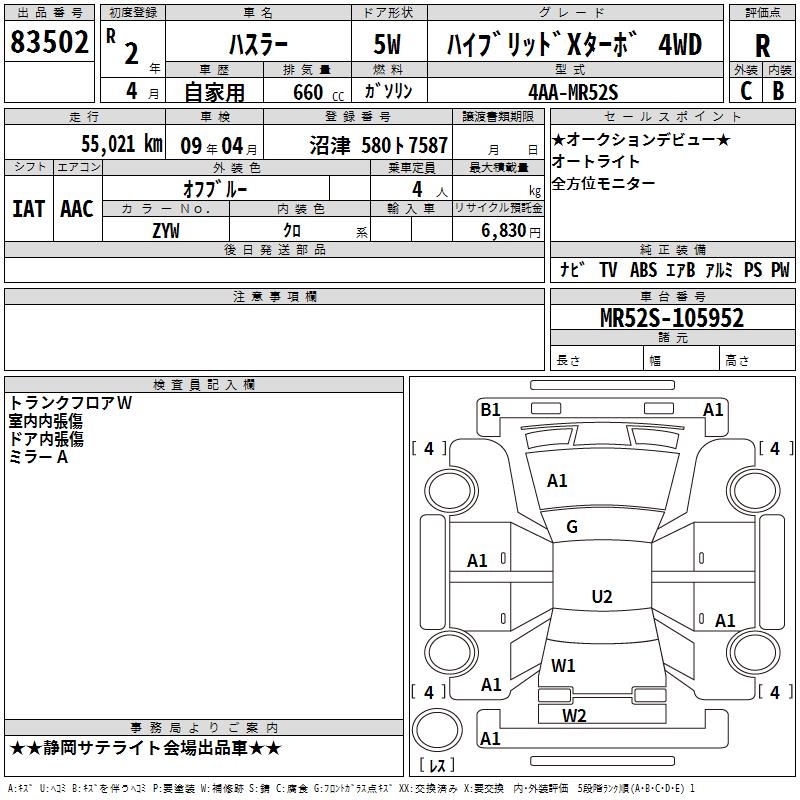Select the color code ZYW
800x800 pixels.
click(x=166, y=231)
